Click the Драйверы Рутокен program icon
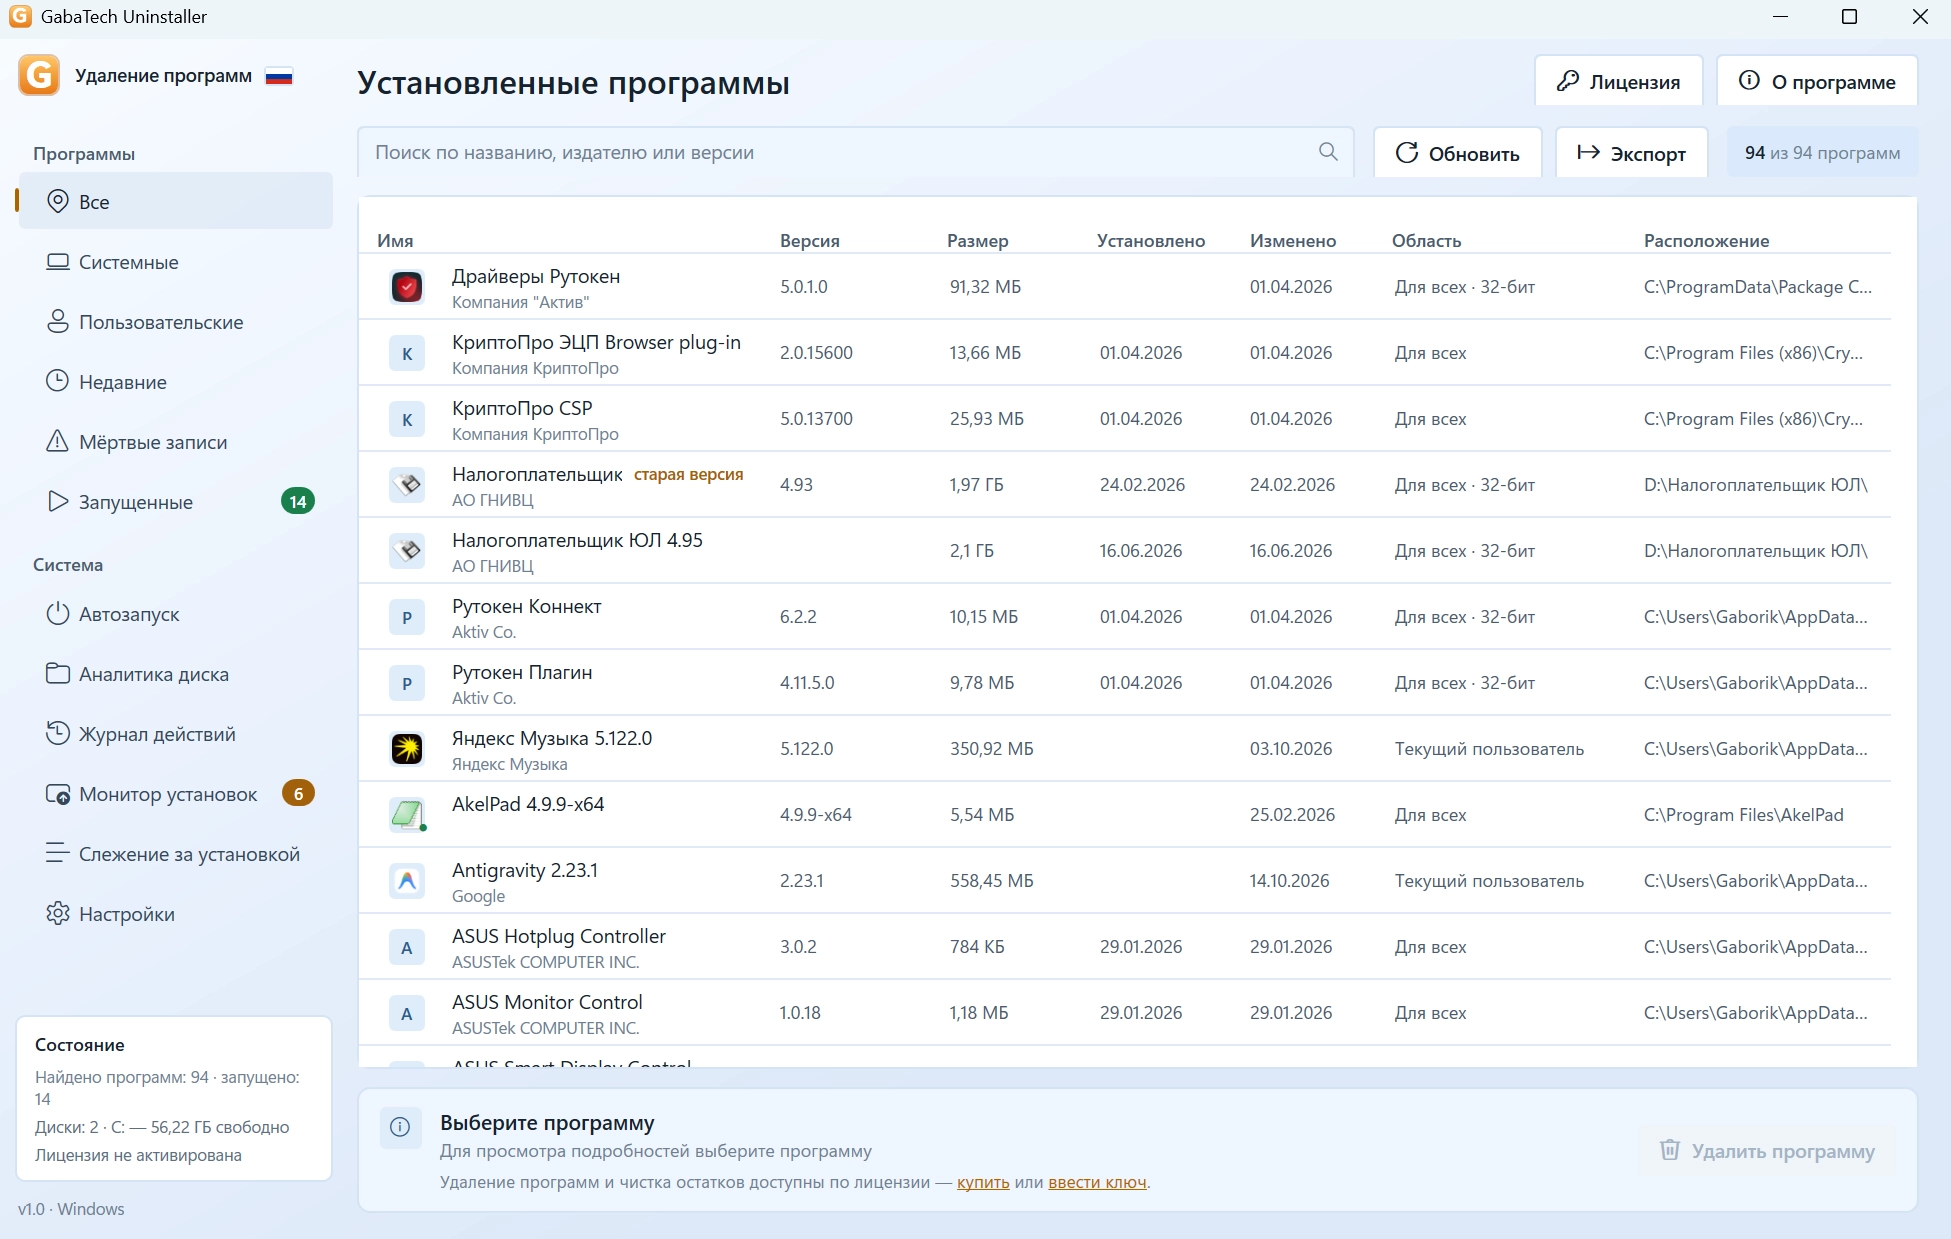1951x1239 pixels. click(407, 287)
